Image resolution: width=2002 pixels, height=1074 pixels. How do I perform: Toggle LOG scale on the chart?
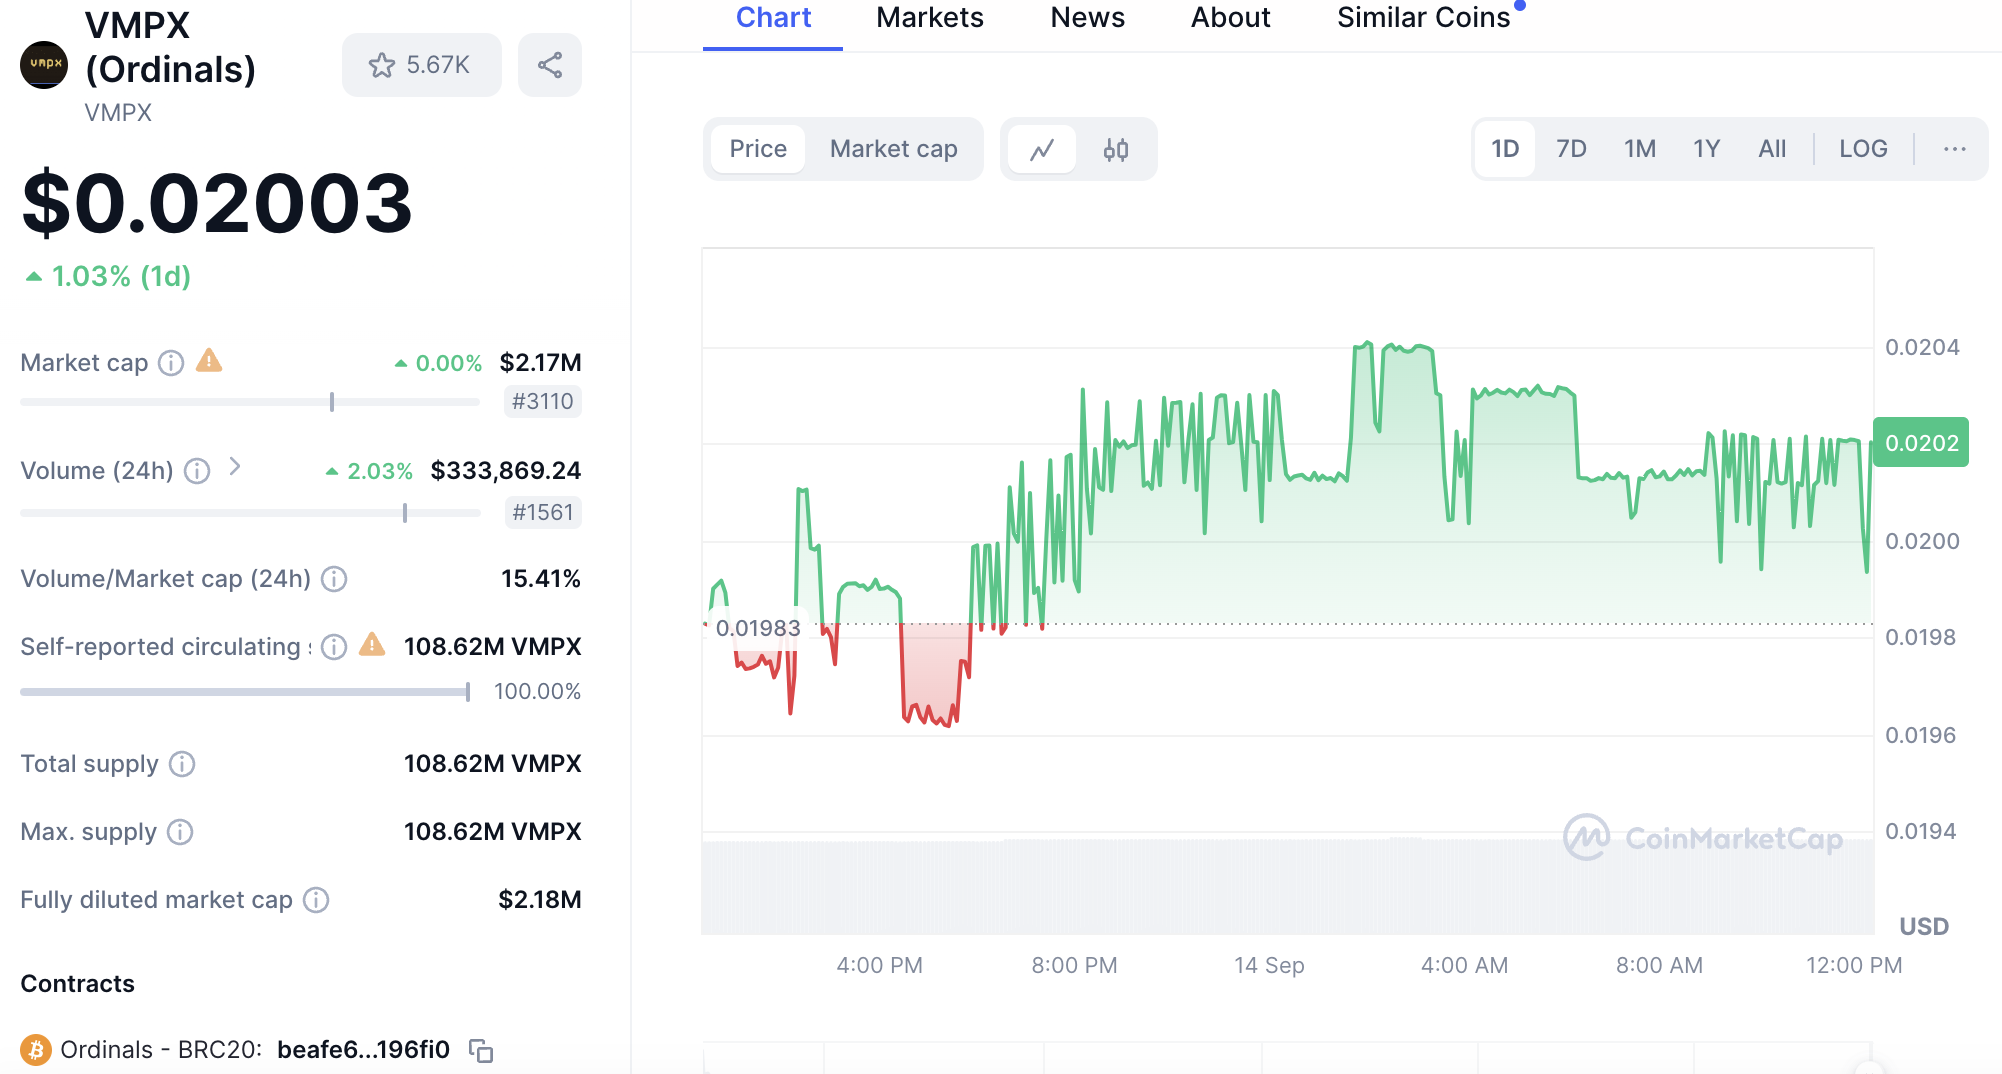point(1863,149)
